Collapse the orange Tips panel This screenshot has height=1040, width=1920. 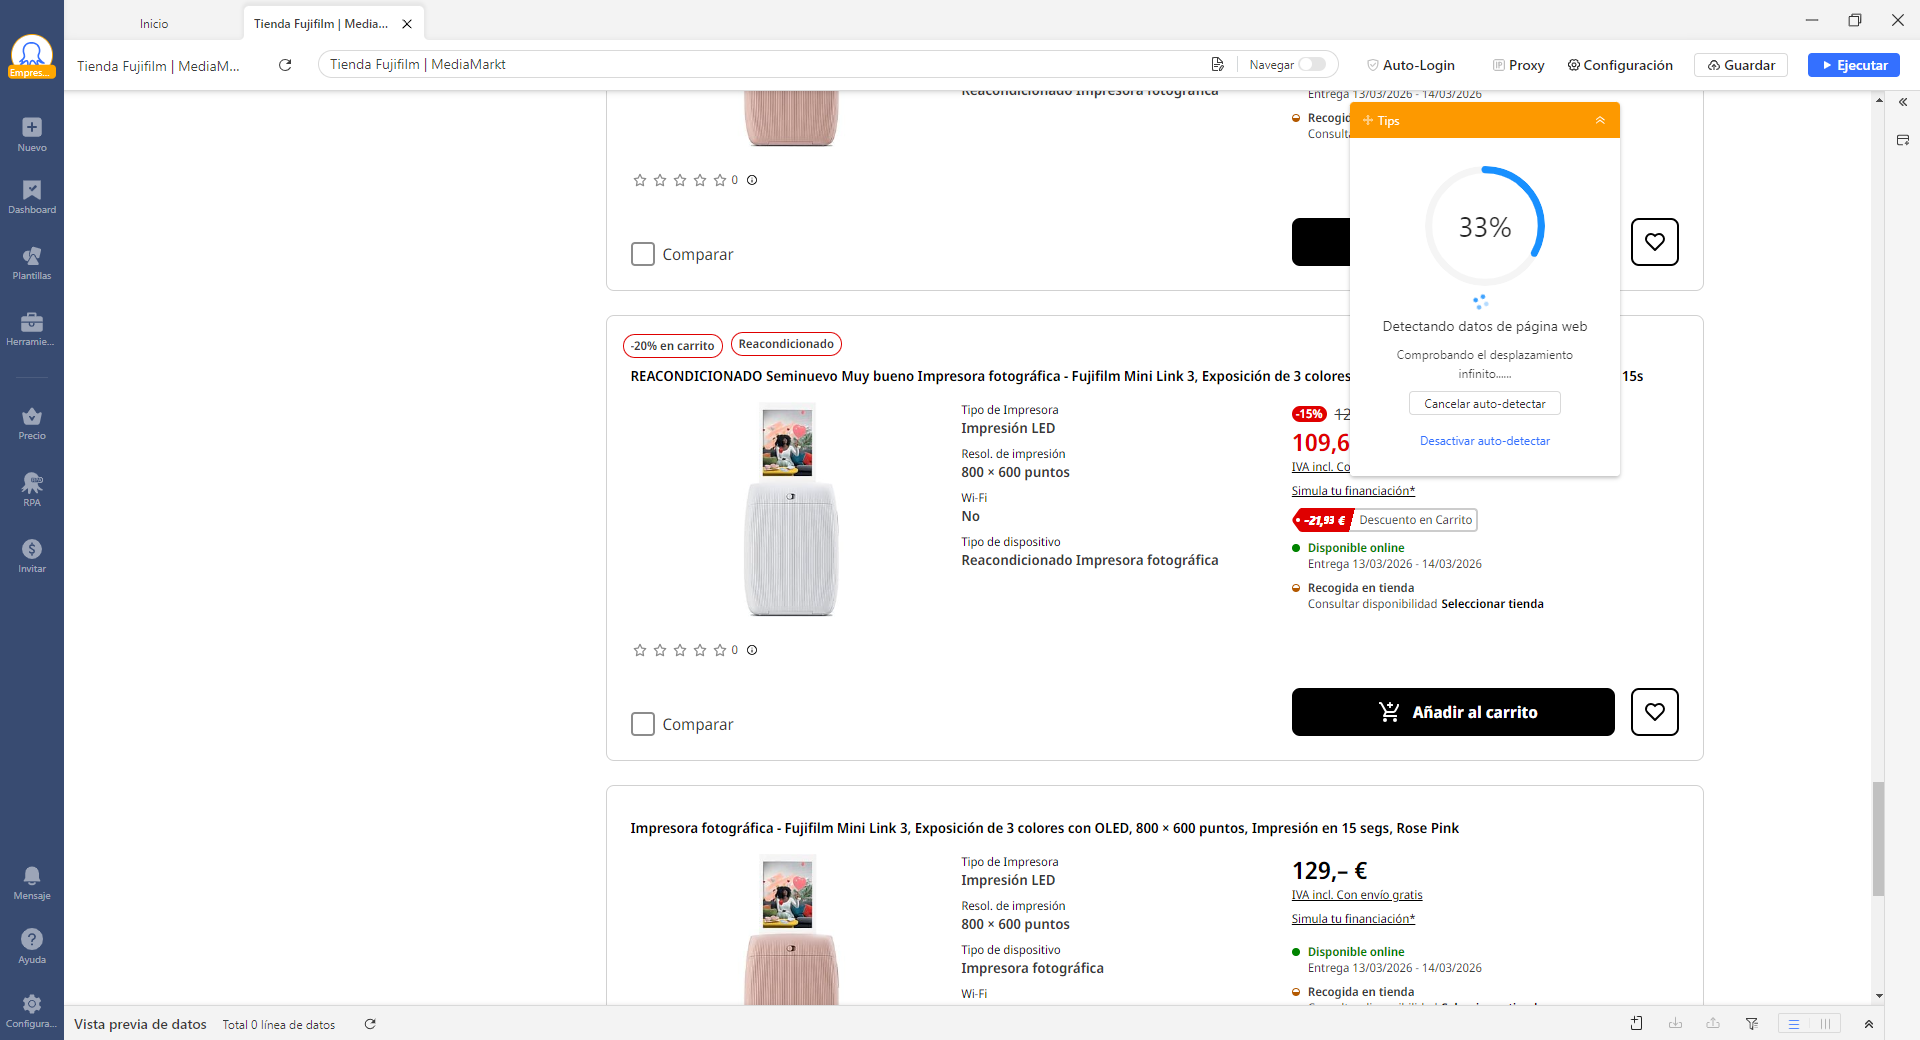[x=1601, y=120]
